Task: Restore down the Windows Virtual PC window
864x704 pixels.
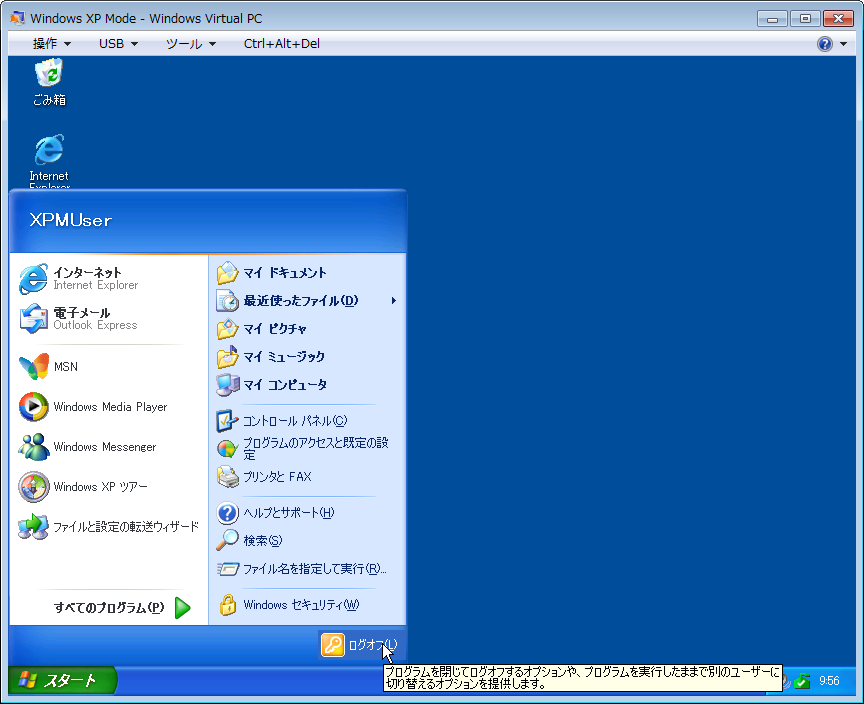Action: pos(805,19)
